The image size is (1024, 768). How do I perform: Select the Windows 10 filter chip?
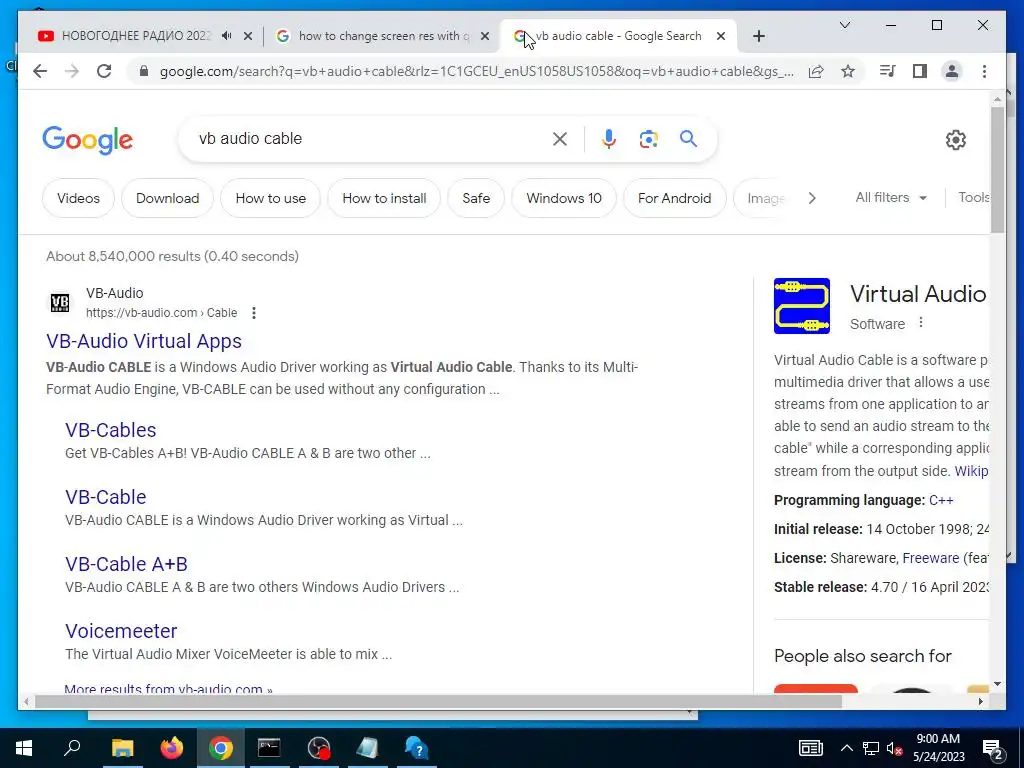pyautogui.click(x=564, y=198)
